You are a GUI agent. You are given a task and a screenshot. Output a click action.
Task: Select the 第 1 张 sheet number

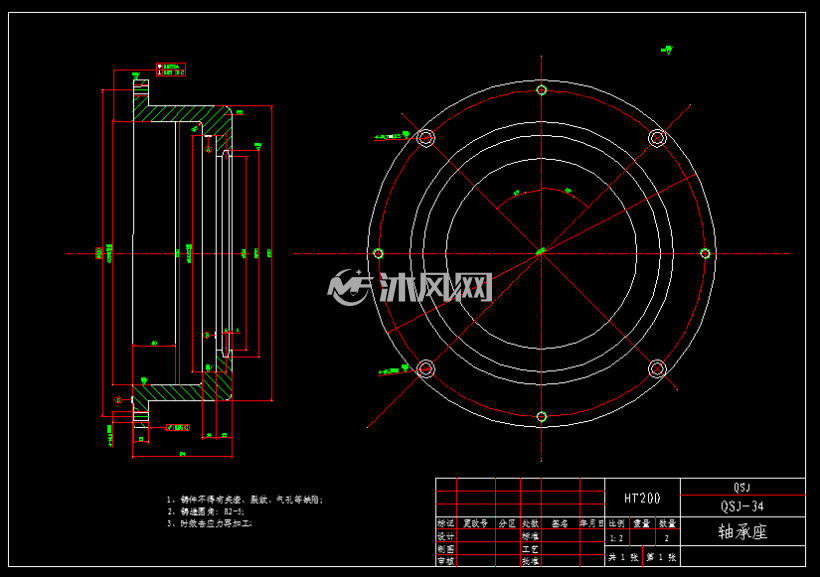pos(662,557)
